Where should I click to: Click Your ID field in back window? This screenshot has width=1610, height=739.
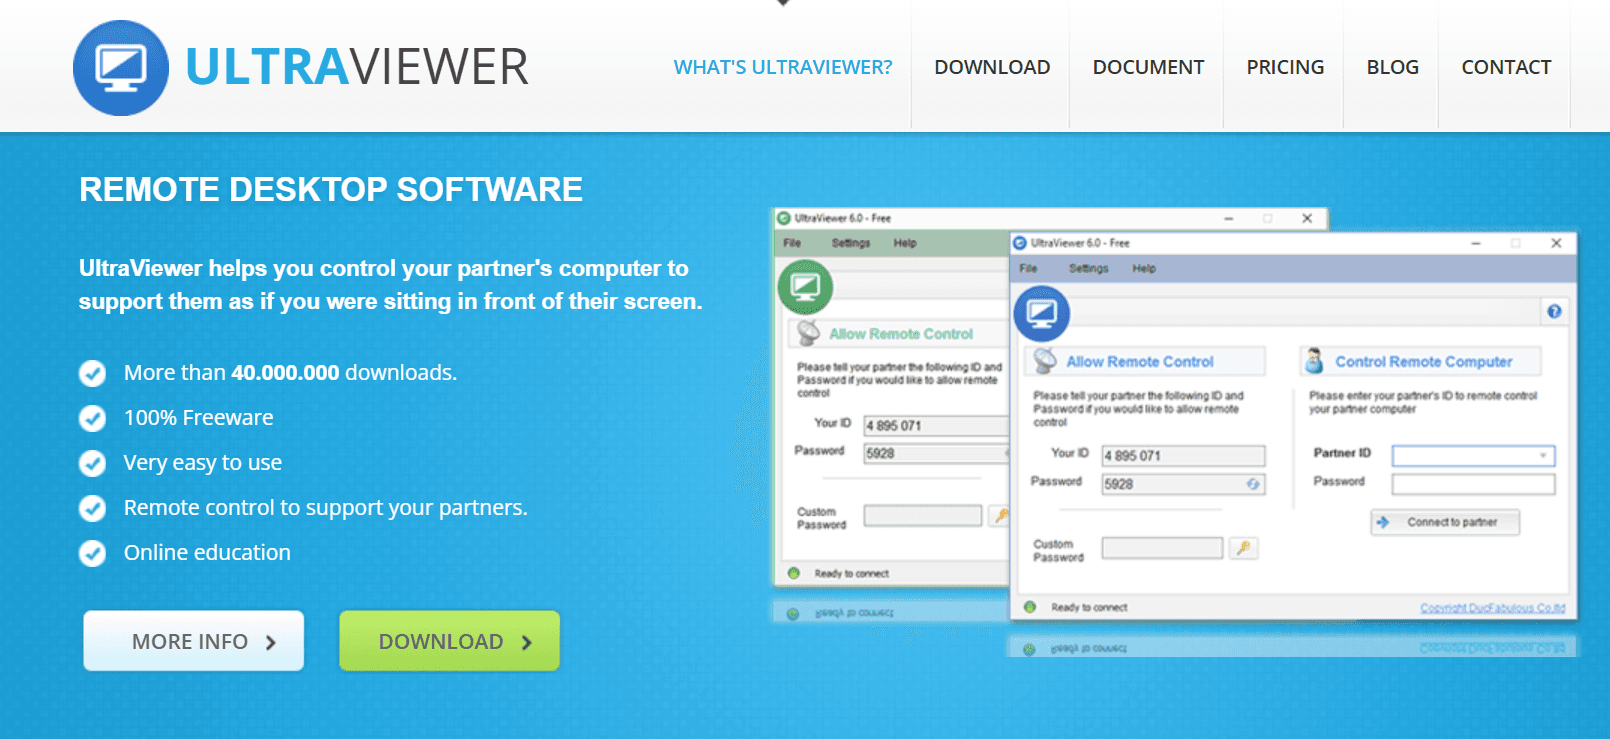936,426
